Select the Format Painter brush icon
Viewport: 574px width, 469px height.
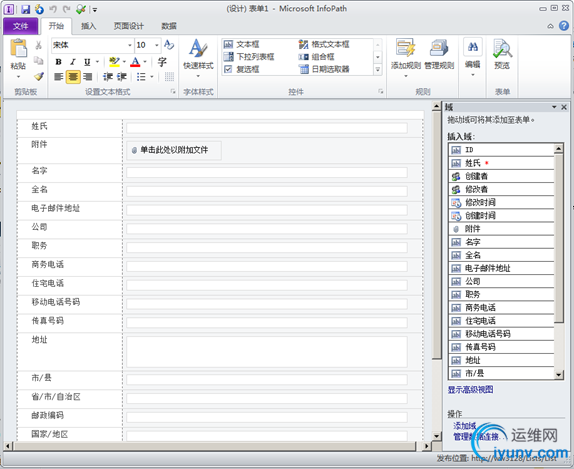[38, 76]
